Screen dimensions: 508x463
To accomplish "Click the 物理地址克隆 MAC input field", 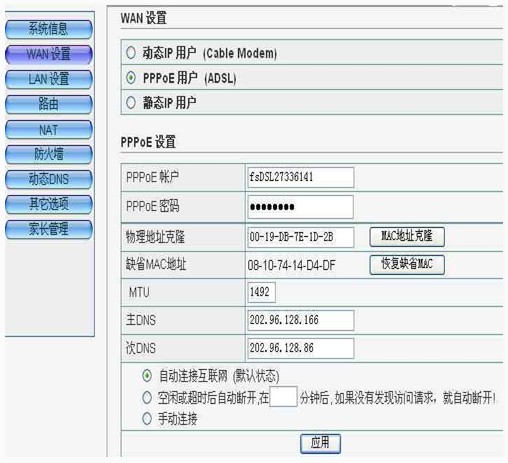I will tap(300, 237).
